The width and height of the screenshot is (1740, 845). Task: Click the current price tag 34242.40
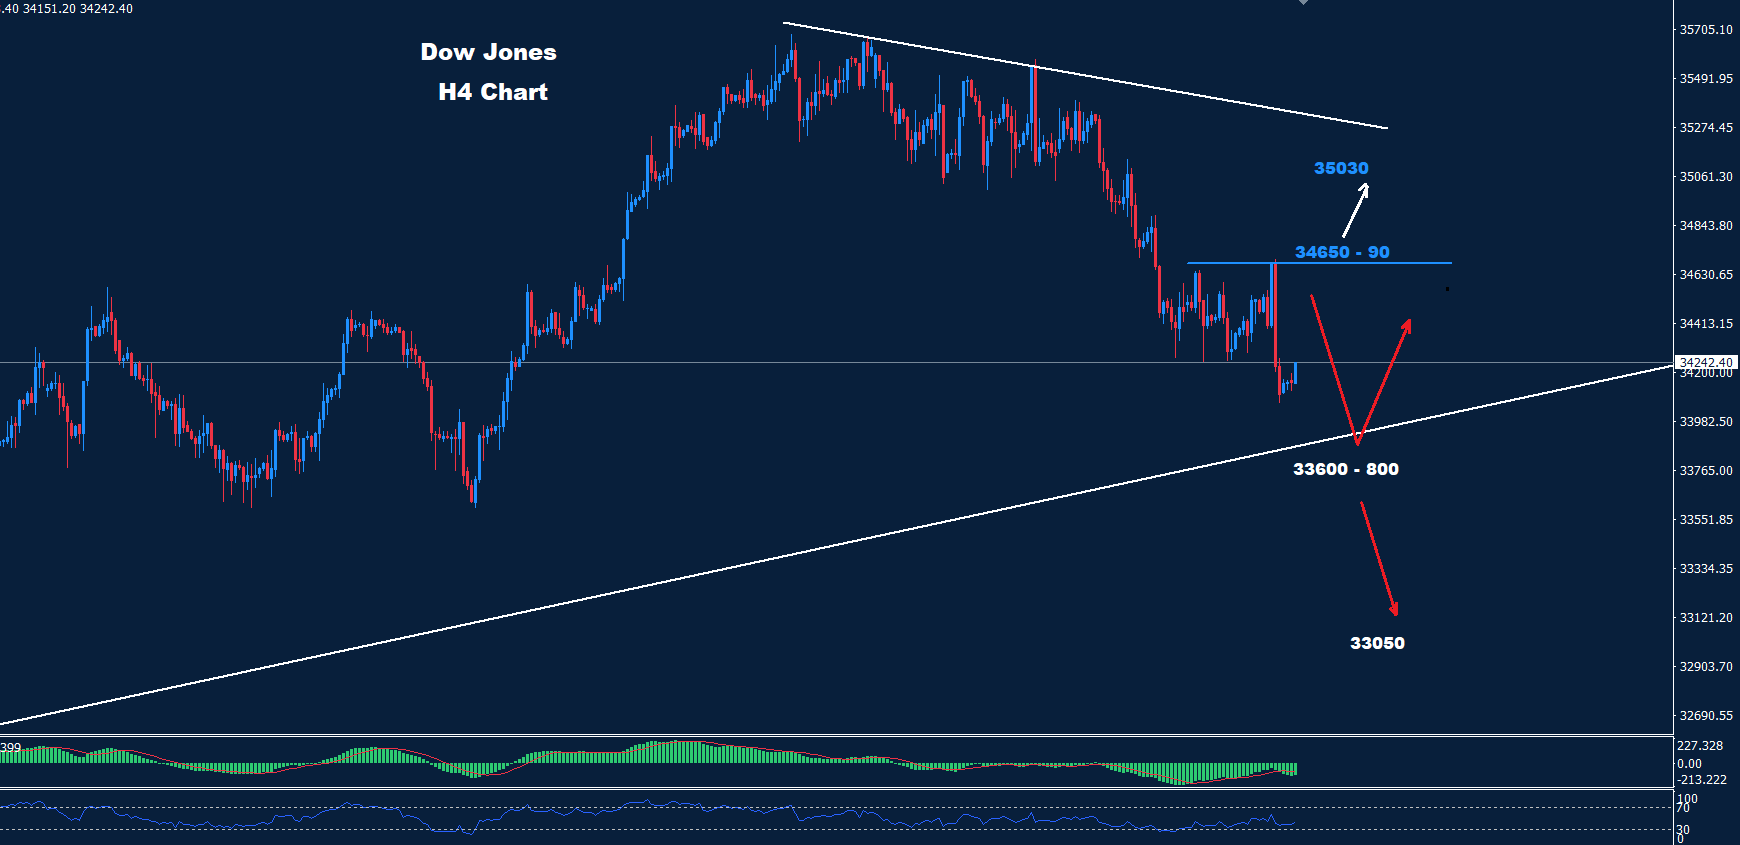(x=1705, y=363)
